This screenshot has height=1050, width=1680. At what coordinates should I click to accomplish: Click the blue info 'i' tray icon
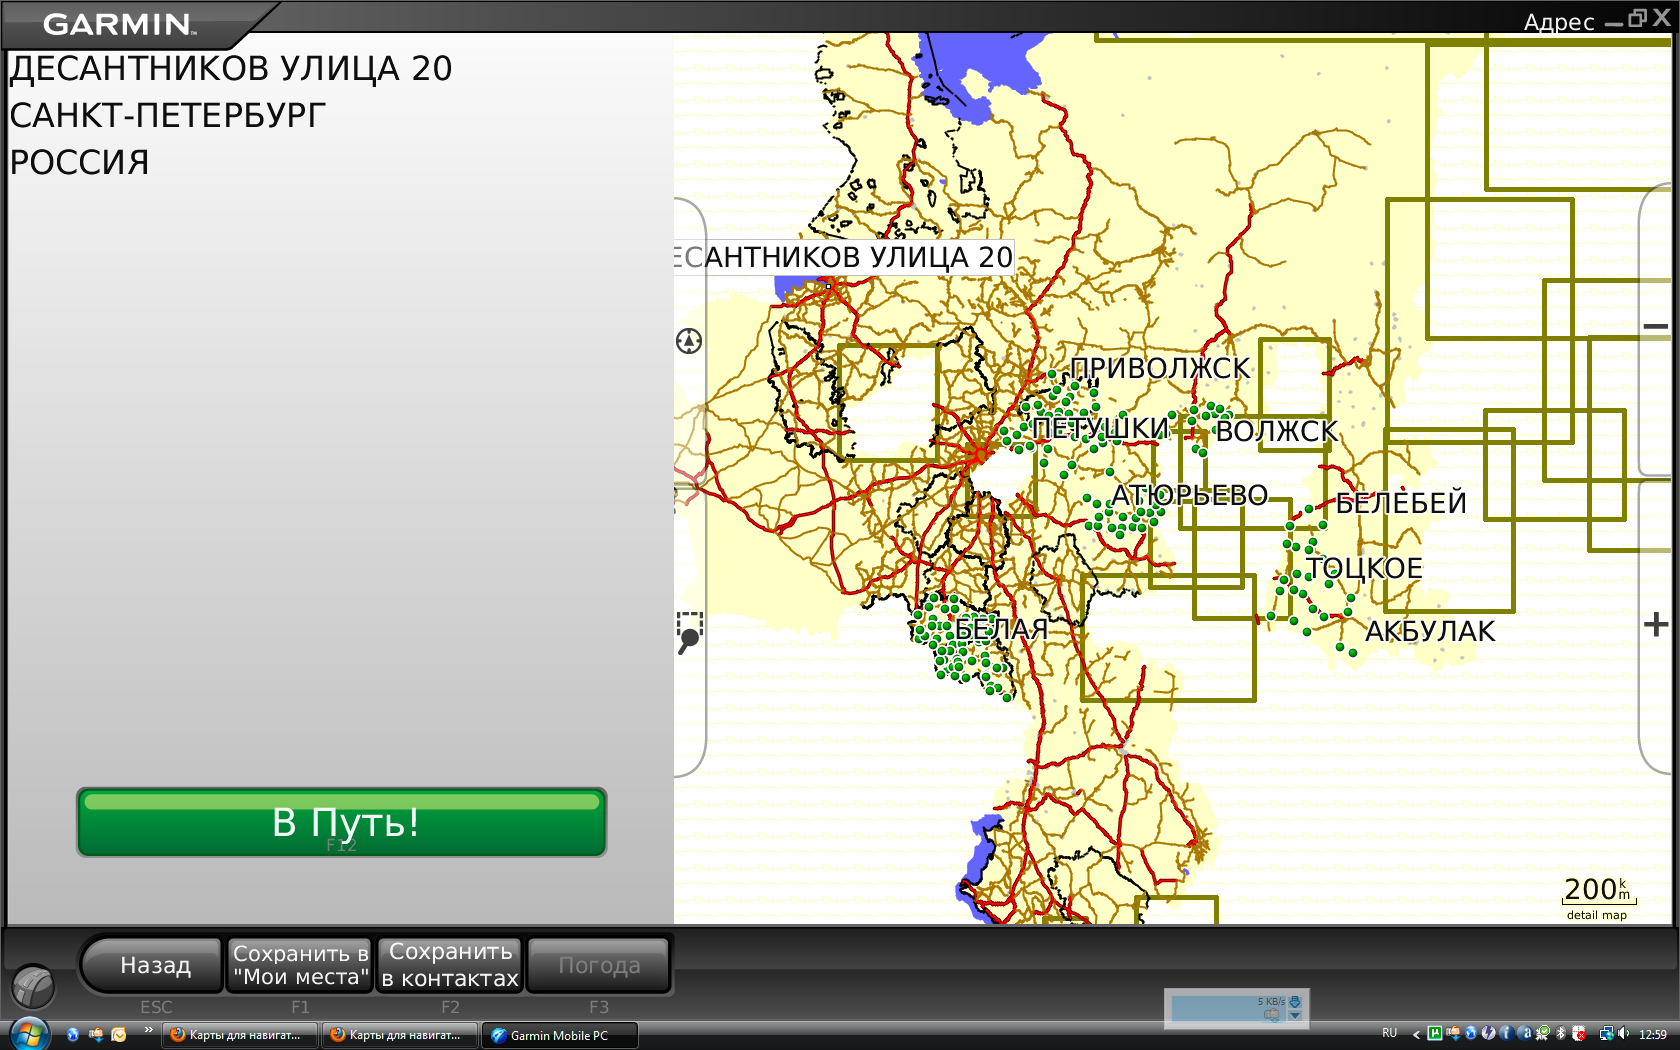pos(1507,1033)
